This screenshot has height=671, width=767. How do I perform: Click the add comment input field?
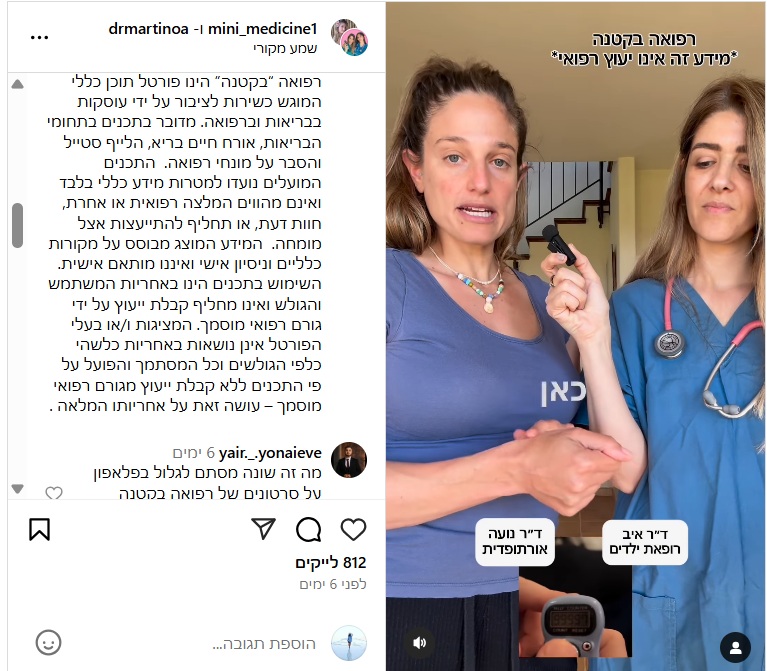click(x=264, y=644)
